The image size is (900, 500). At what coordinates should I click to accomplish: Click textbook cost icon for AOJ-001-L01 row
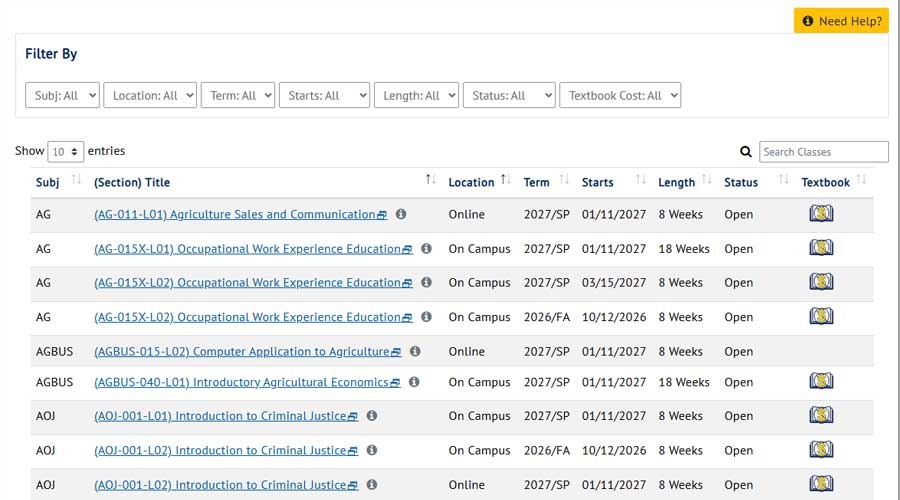pos(821,415)
